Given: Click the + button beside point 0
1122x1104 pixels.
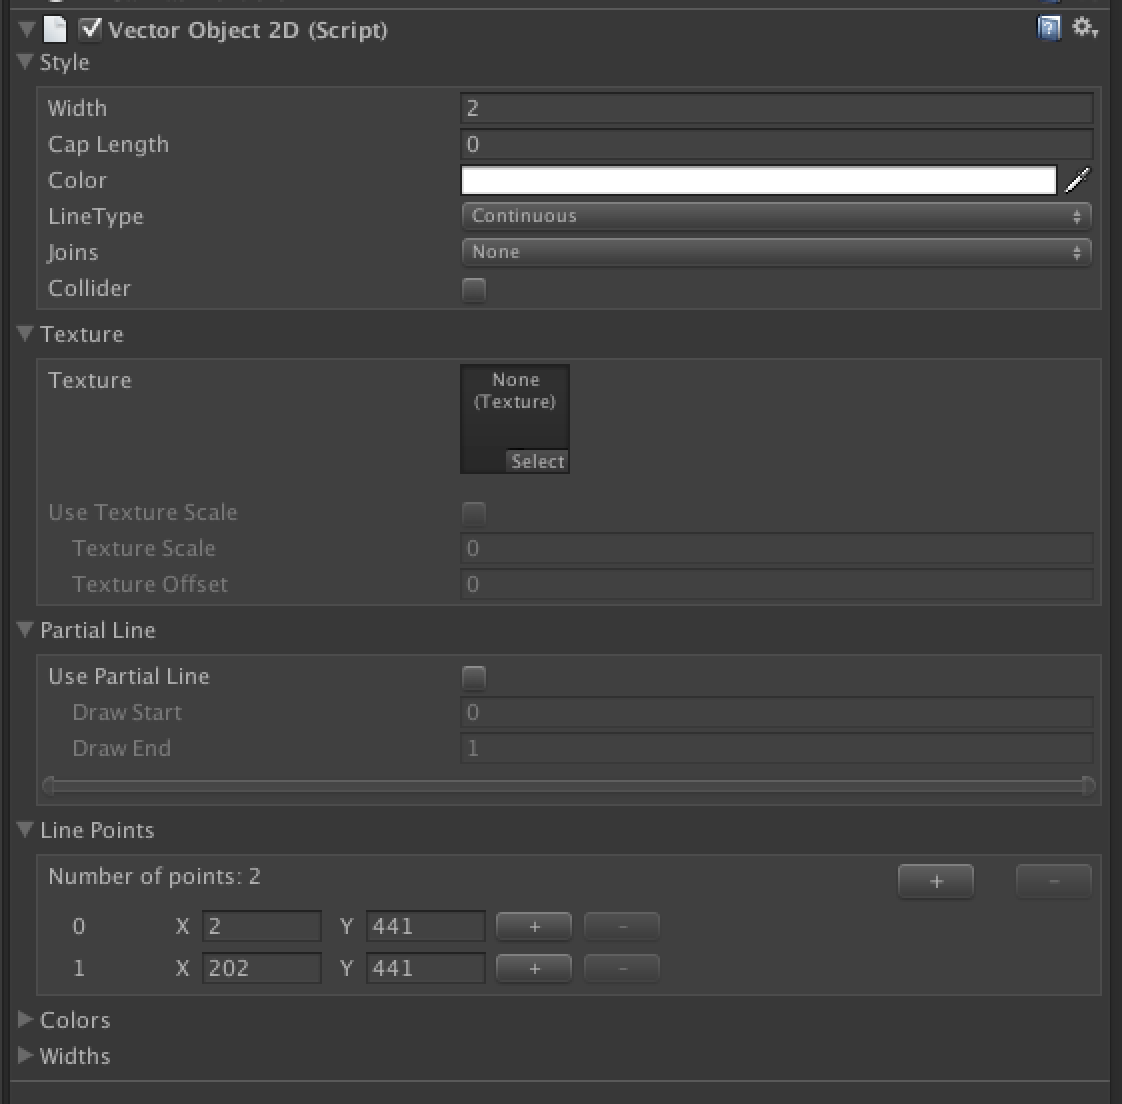Looking at the screenshot, I should [533, 926].
